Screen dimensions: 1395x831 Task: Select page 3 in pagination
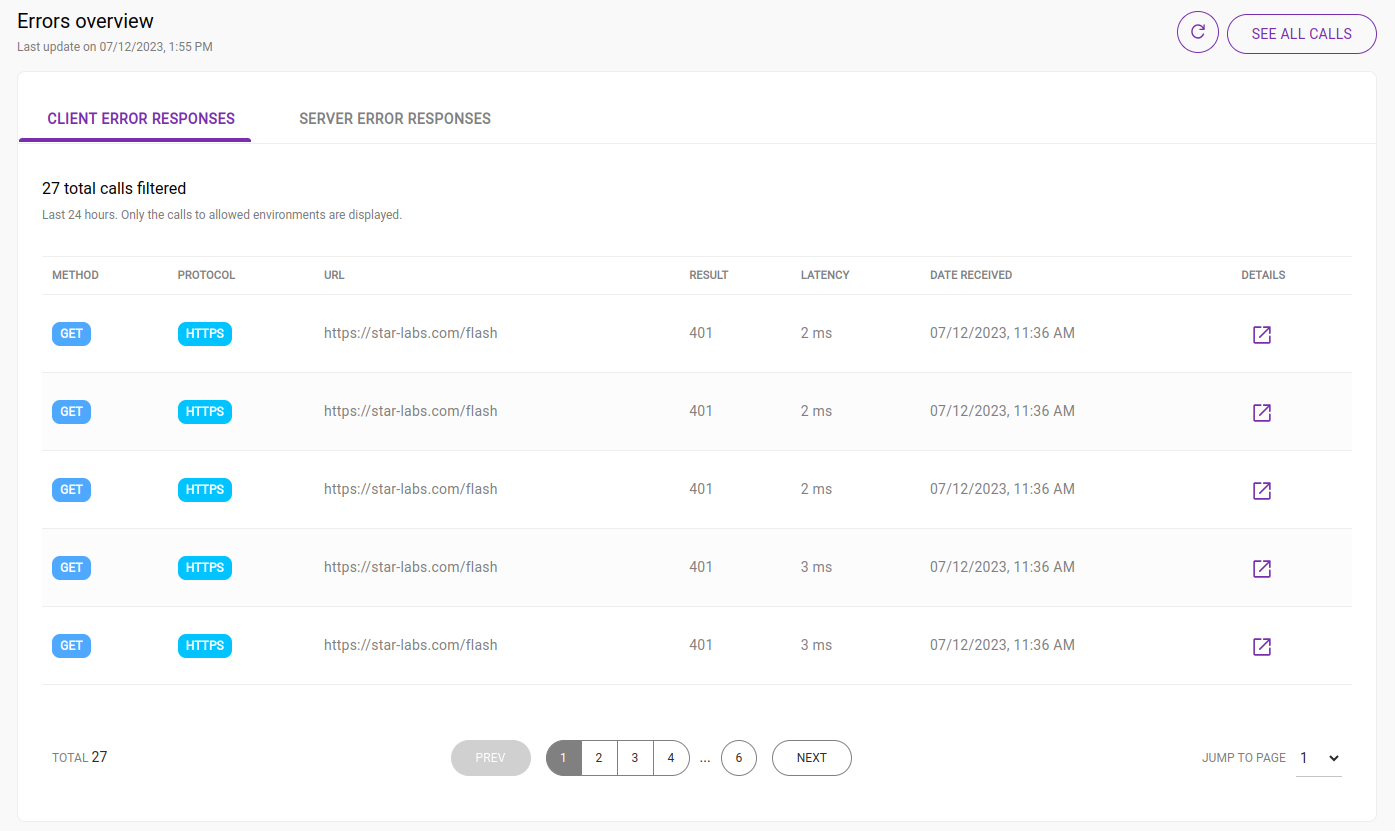tap(635, 758)
